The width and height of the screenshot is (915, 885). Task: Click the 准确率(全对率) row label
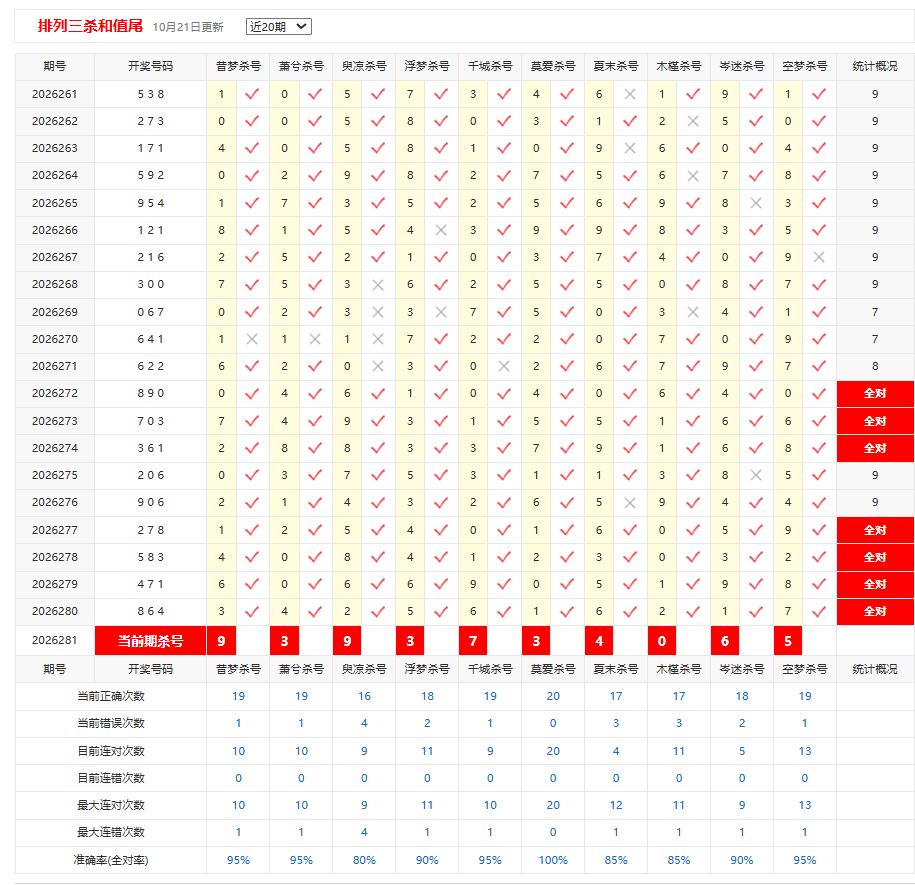[111, 860]
